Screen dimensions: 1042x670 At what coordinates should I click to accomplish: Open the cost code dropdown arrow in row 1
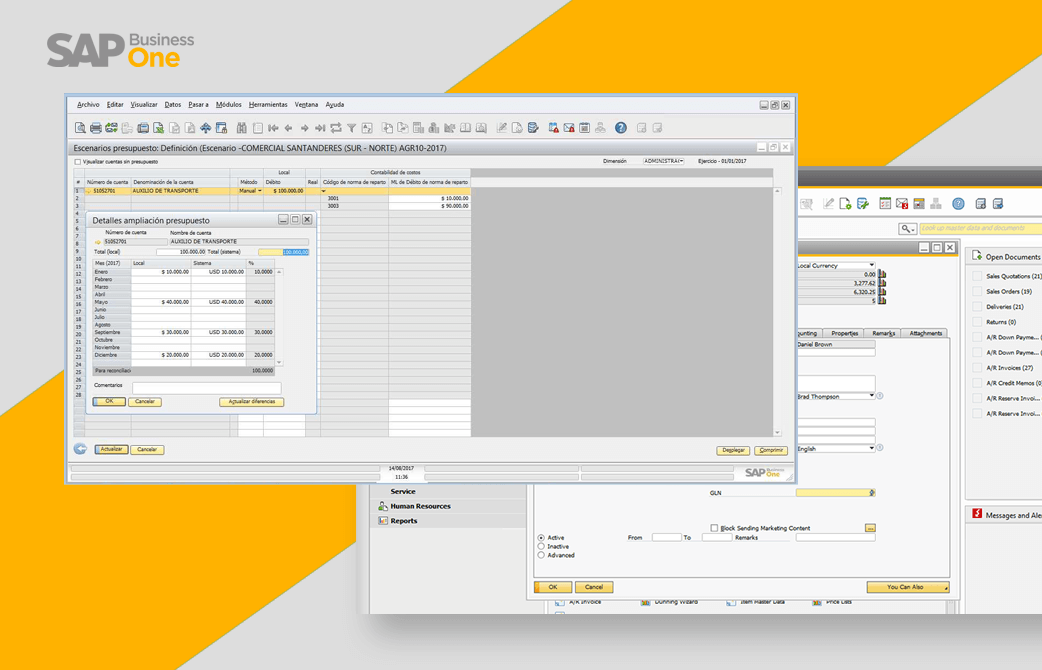(324, 191)
